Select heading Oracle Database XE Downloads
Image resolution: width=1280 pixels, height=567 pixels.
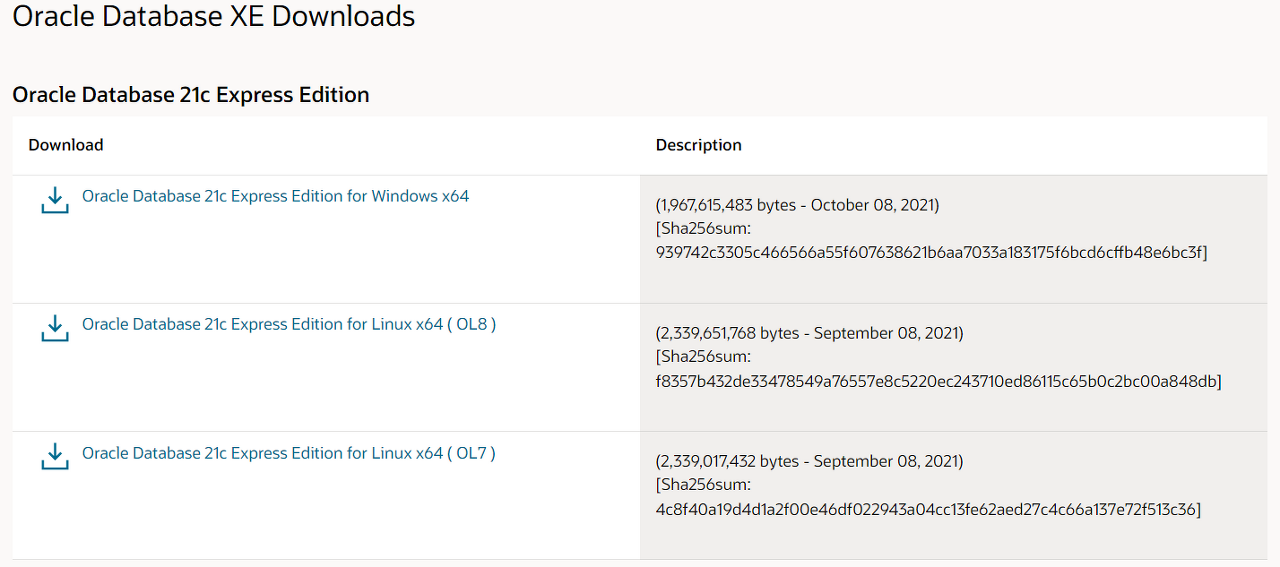click(214, 16)
